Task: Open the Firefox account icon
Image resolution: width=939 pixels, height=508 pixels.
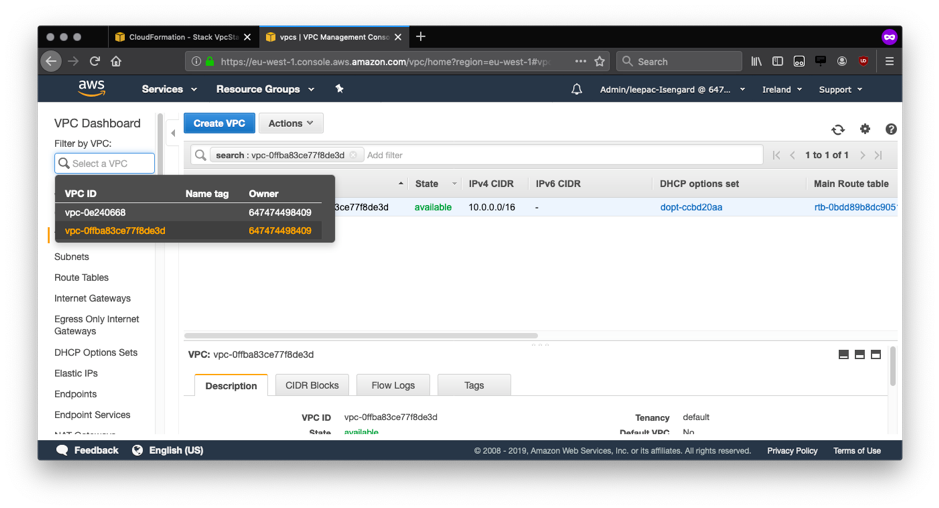Action: coord(842,61)
